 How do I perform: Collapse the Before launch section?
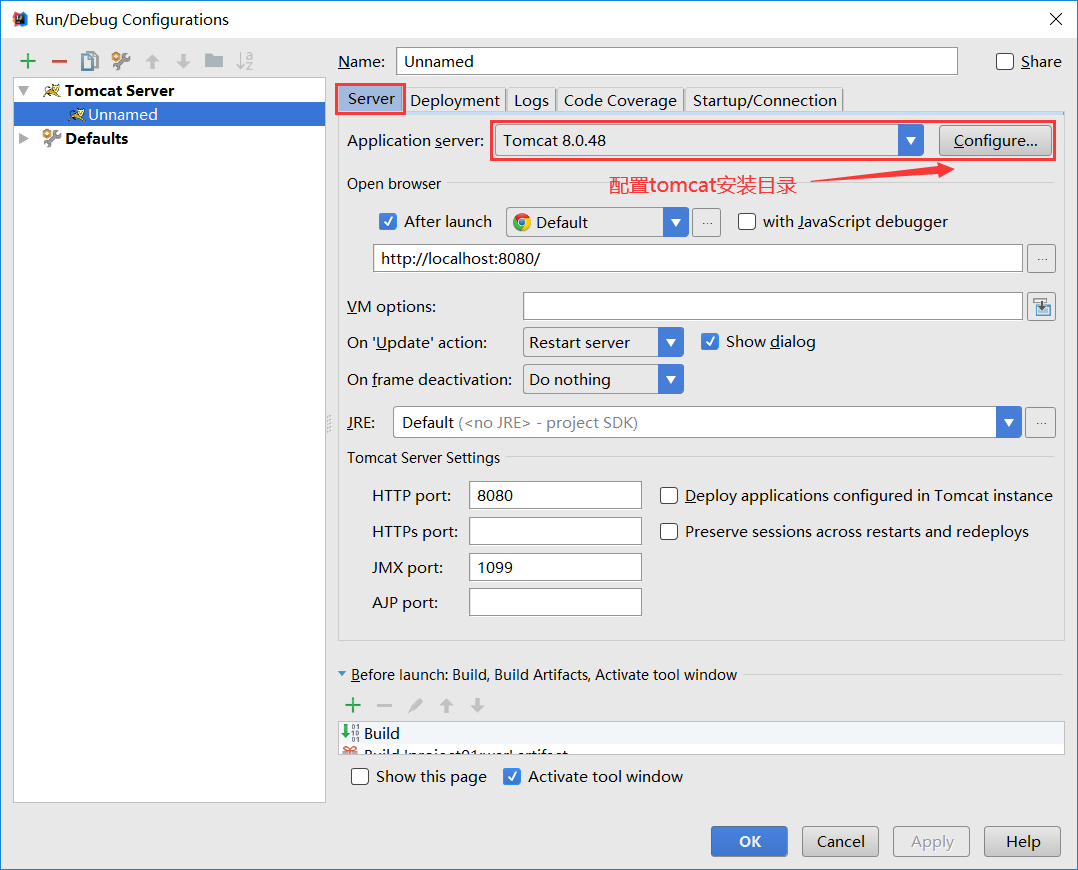coord(342,675)
